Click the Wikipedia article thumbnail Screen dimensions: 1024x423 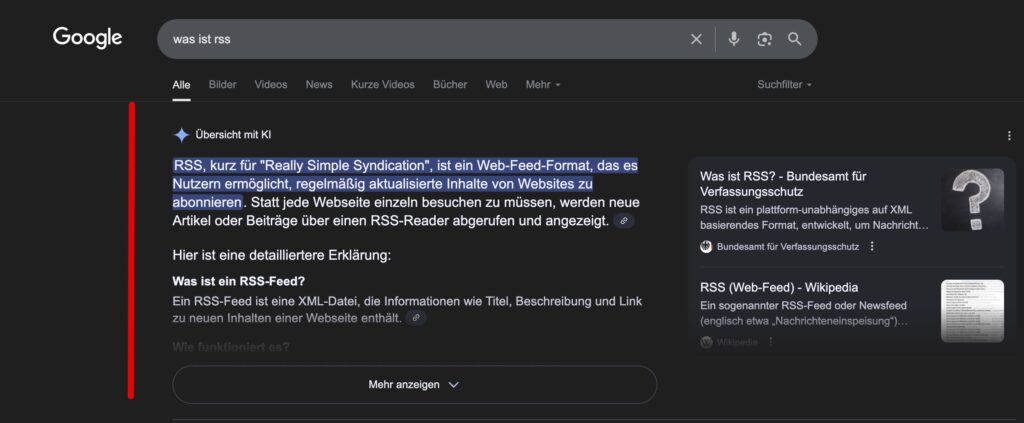click(972, 311)
